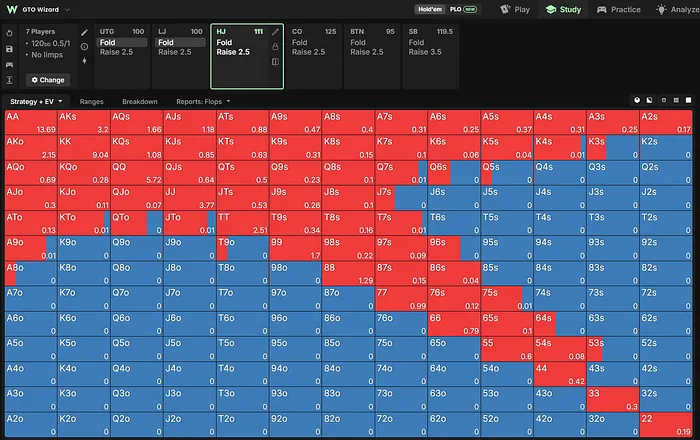The width and height of the screenshot is (700, 440).
Task: Click the Change settings button
Action: [48, 80]
